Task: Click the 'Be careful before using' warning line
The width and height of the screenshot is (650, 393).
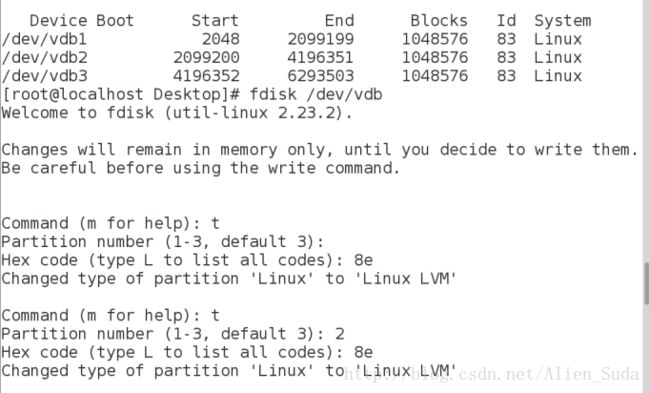Action: pos(201,168)
